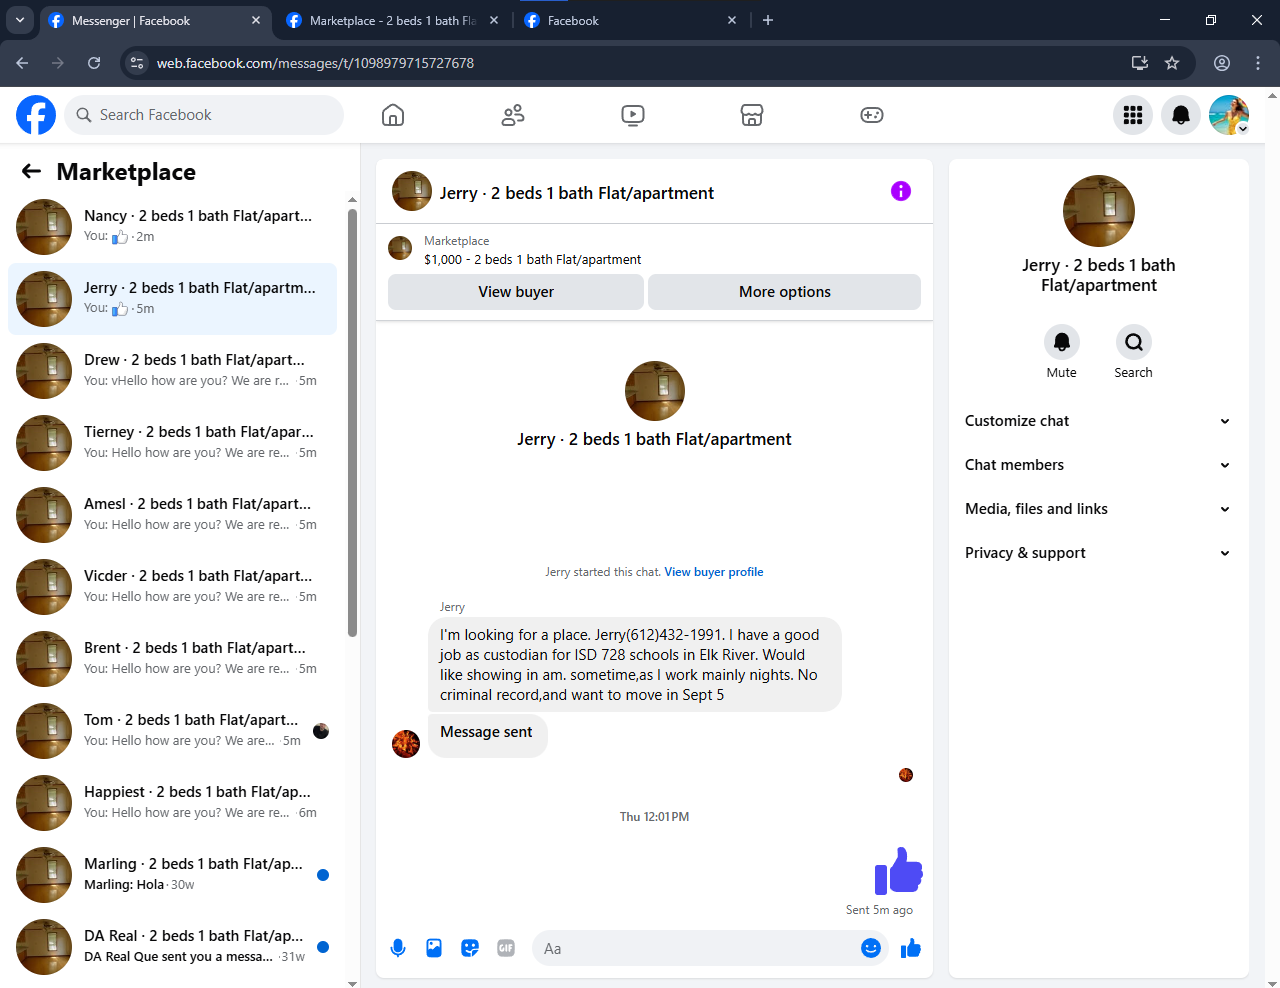Screen dimensions: 1280x988
Task: Attach a photo file icon
Action: coord(434,948)
